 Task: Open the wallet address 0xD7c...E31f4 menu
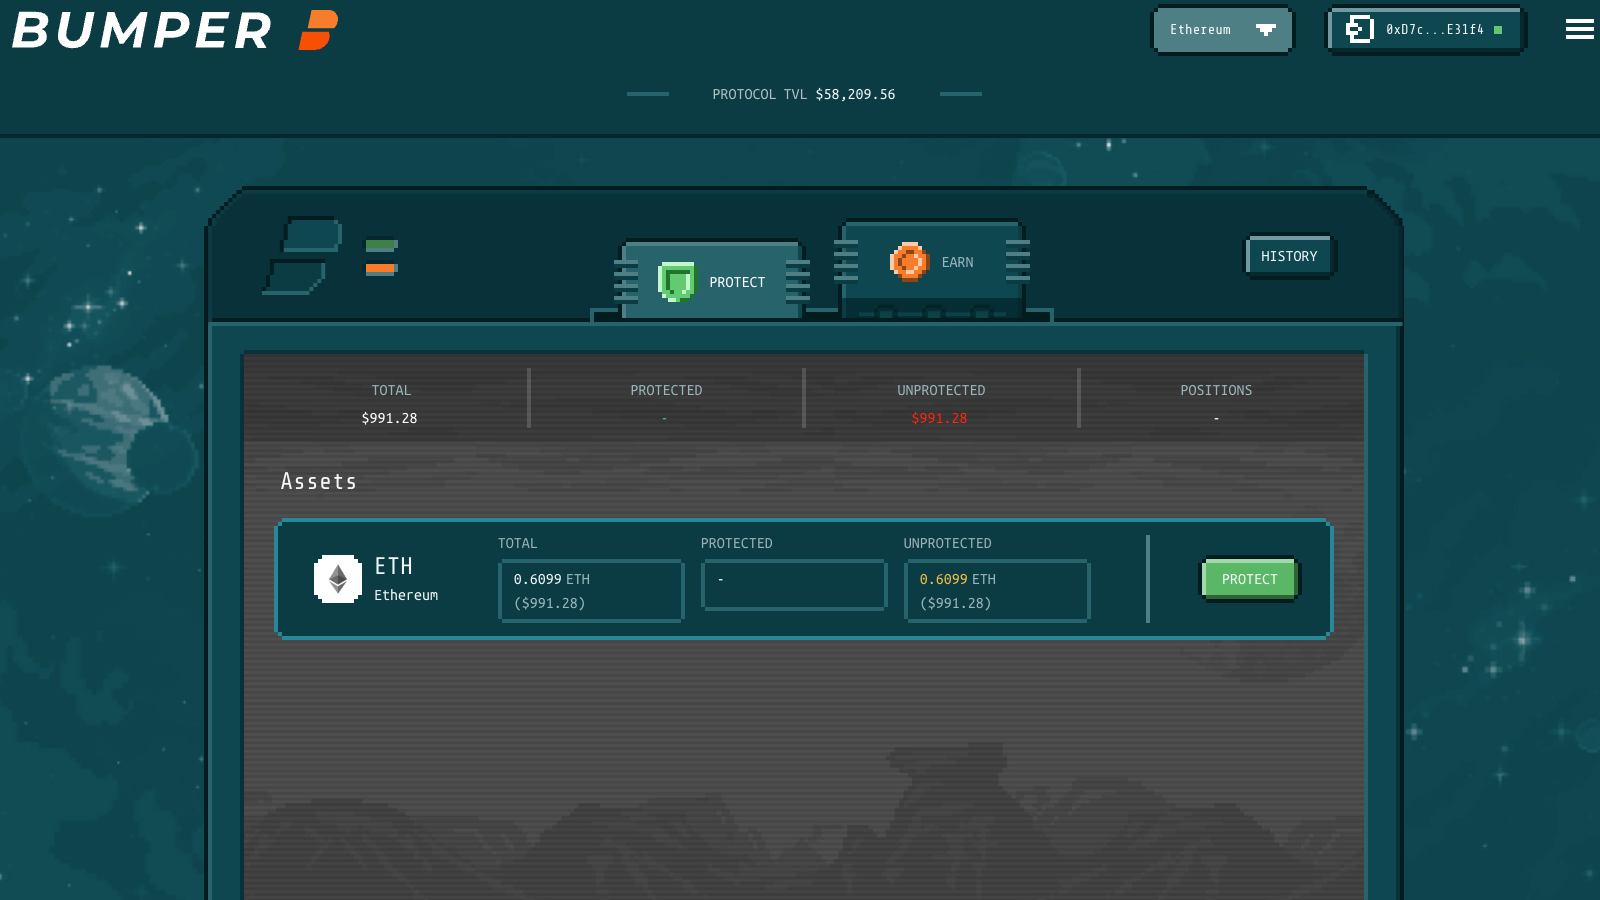tap(1425, 30)
